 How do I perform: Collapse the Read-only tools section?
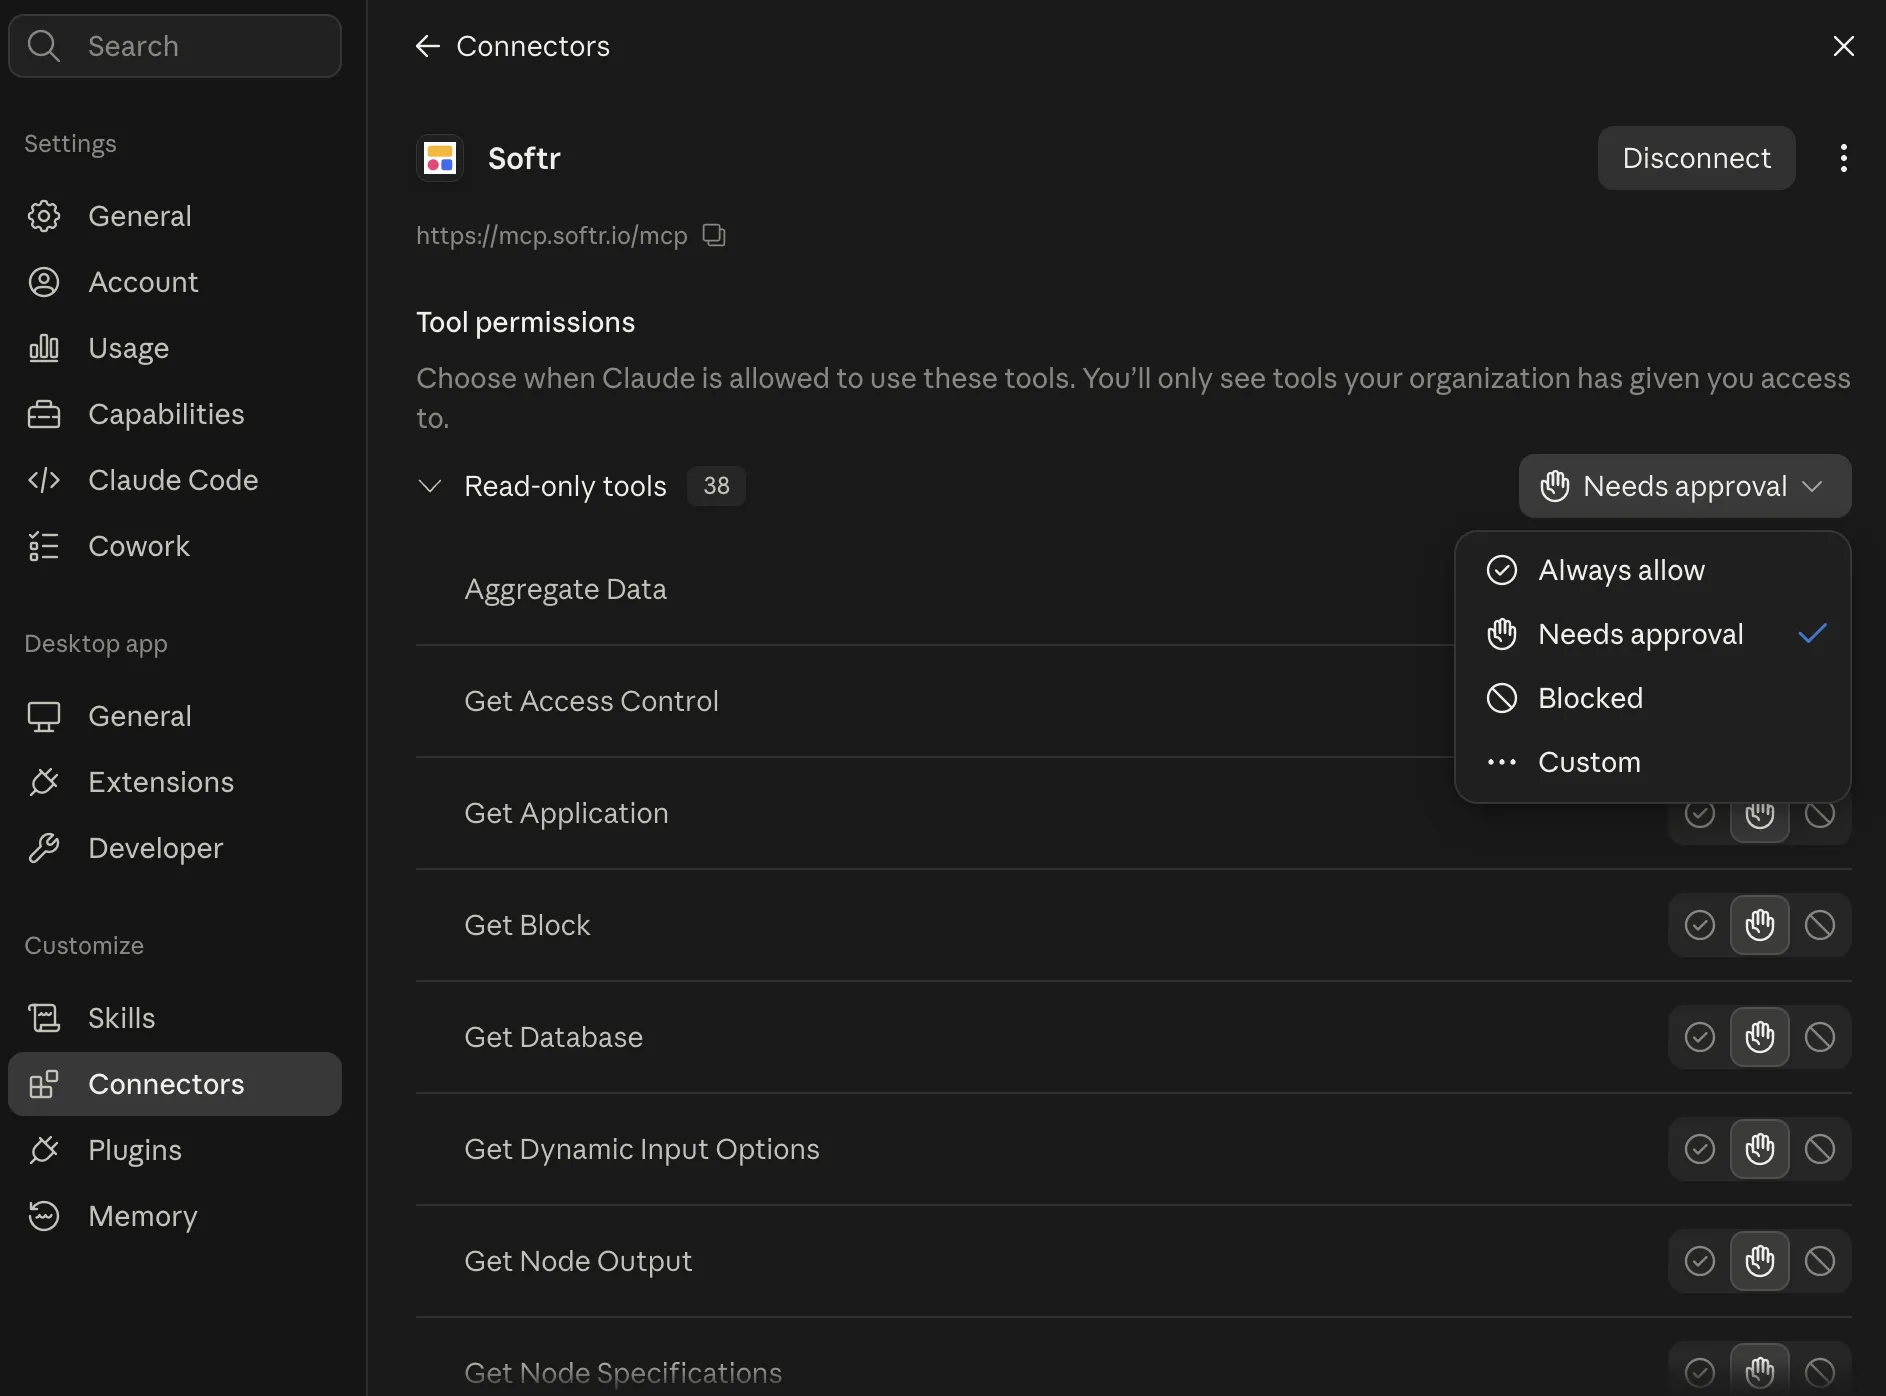coord(430,486)
